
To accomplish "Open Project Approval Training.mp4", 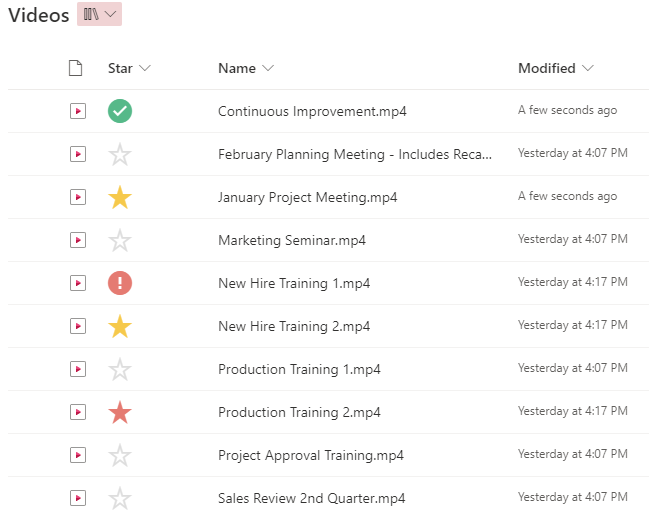I will click(311, 456).
